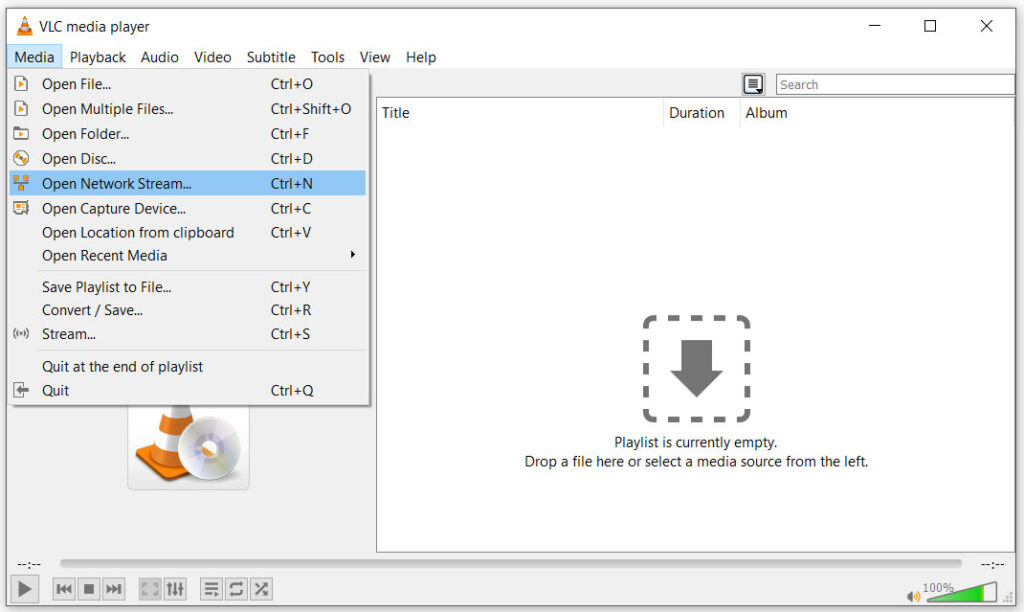Click the Open Disc icon
This screenshot has height=612, width=1024.
[21, 158]
